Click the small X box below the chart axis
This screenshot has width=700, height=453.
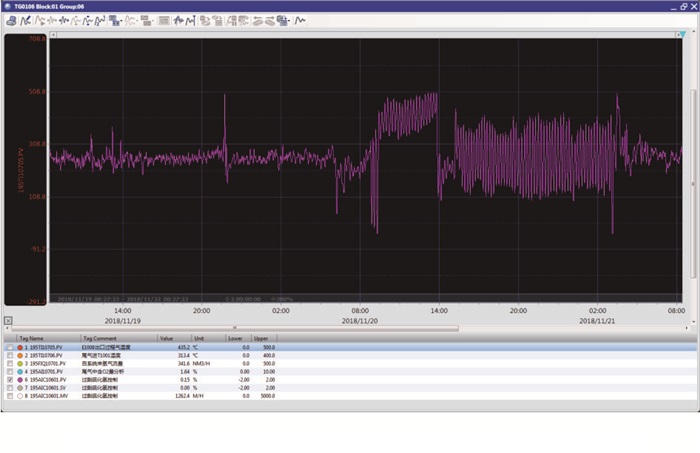point(8,320)
